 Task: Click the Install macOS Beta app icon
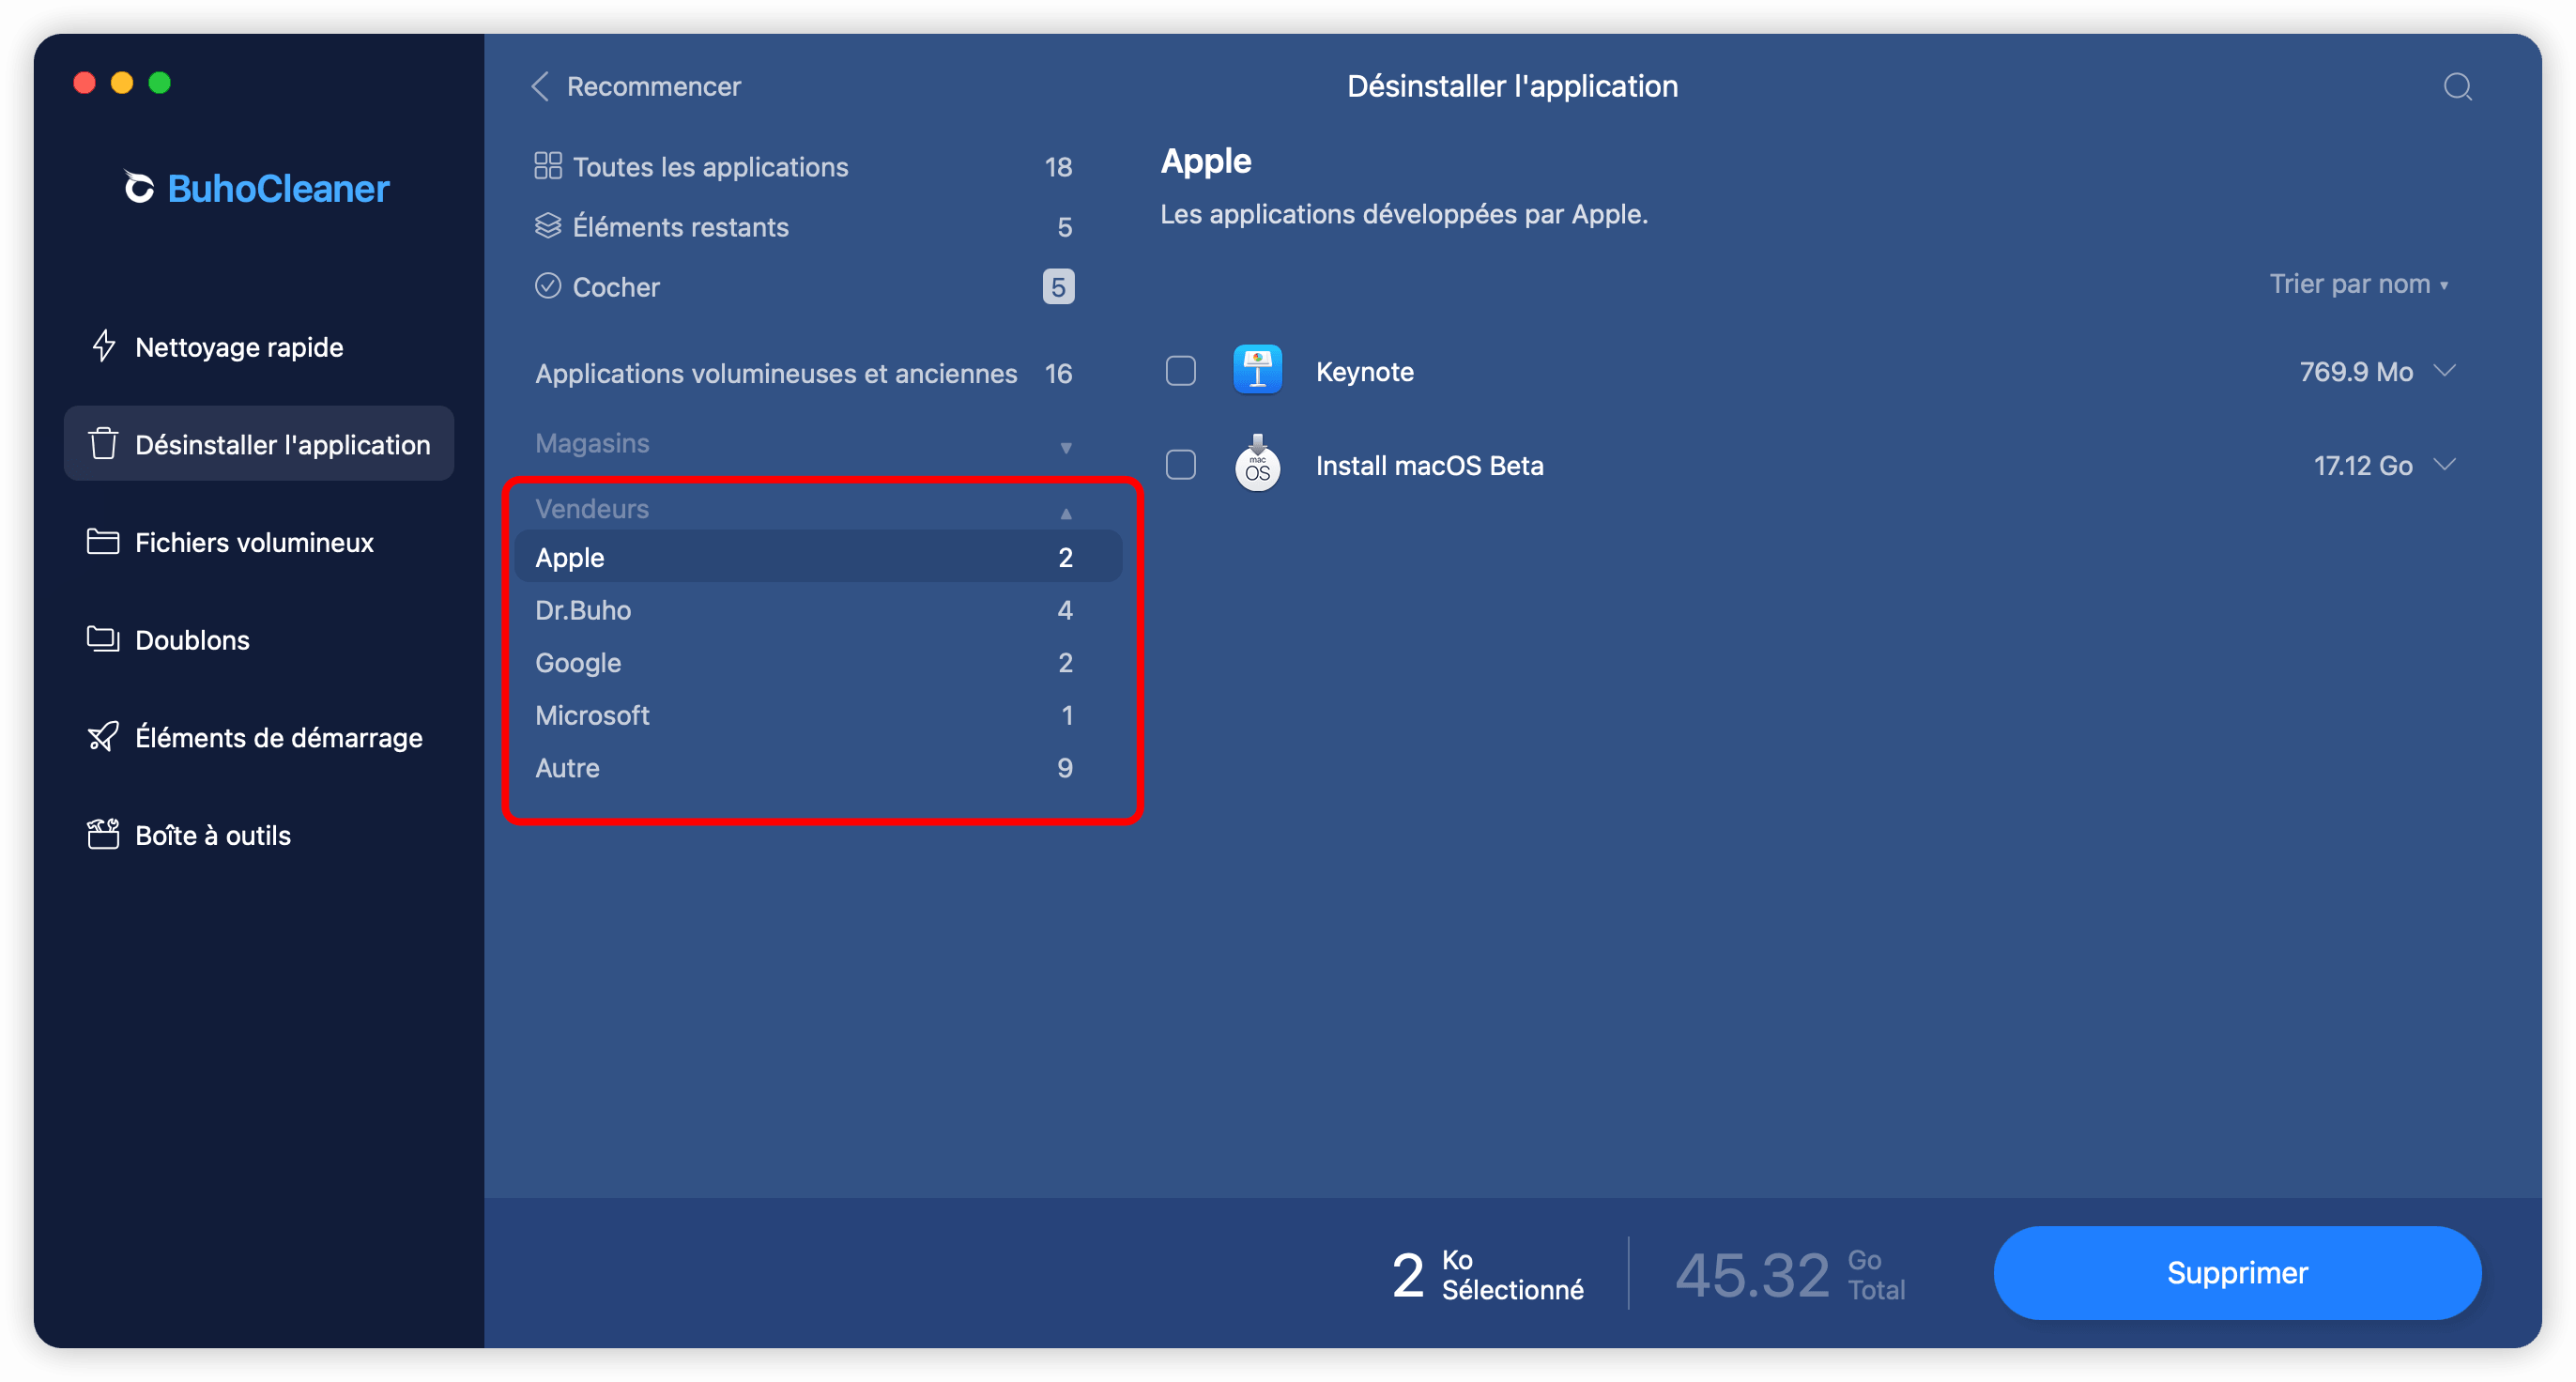(1257, 464)
